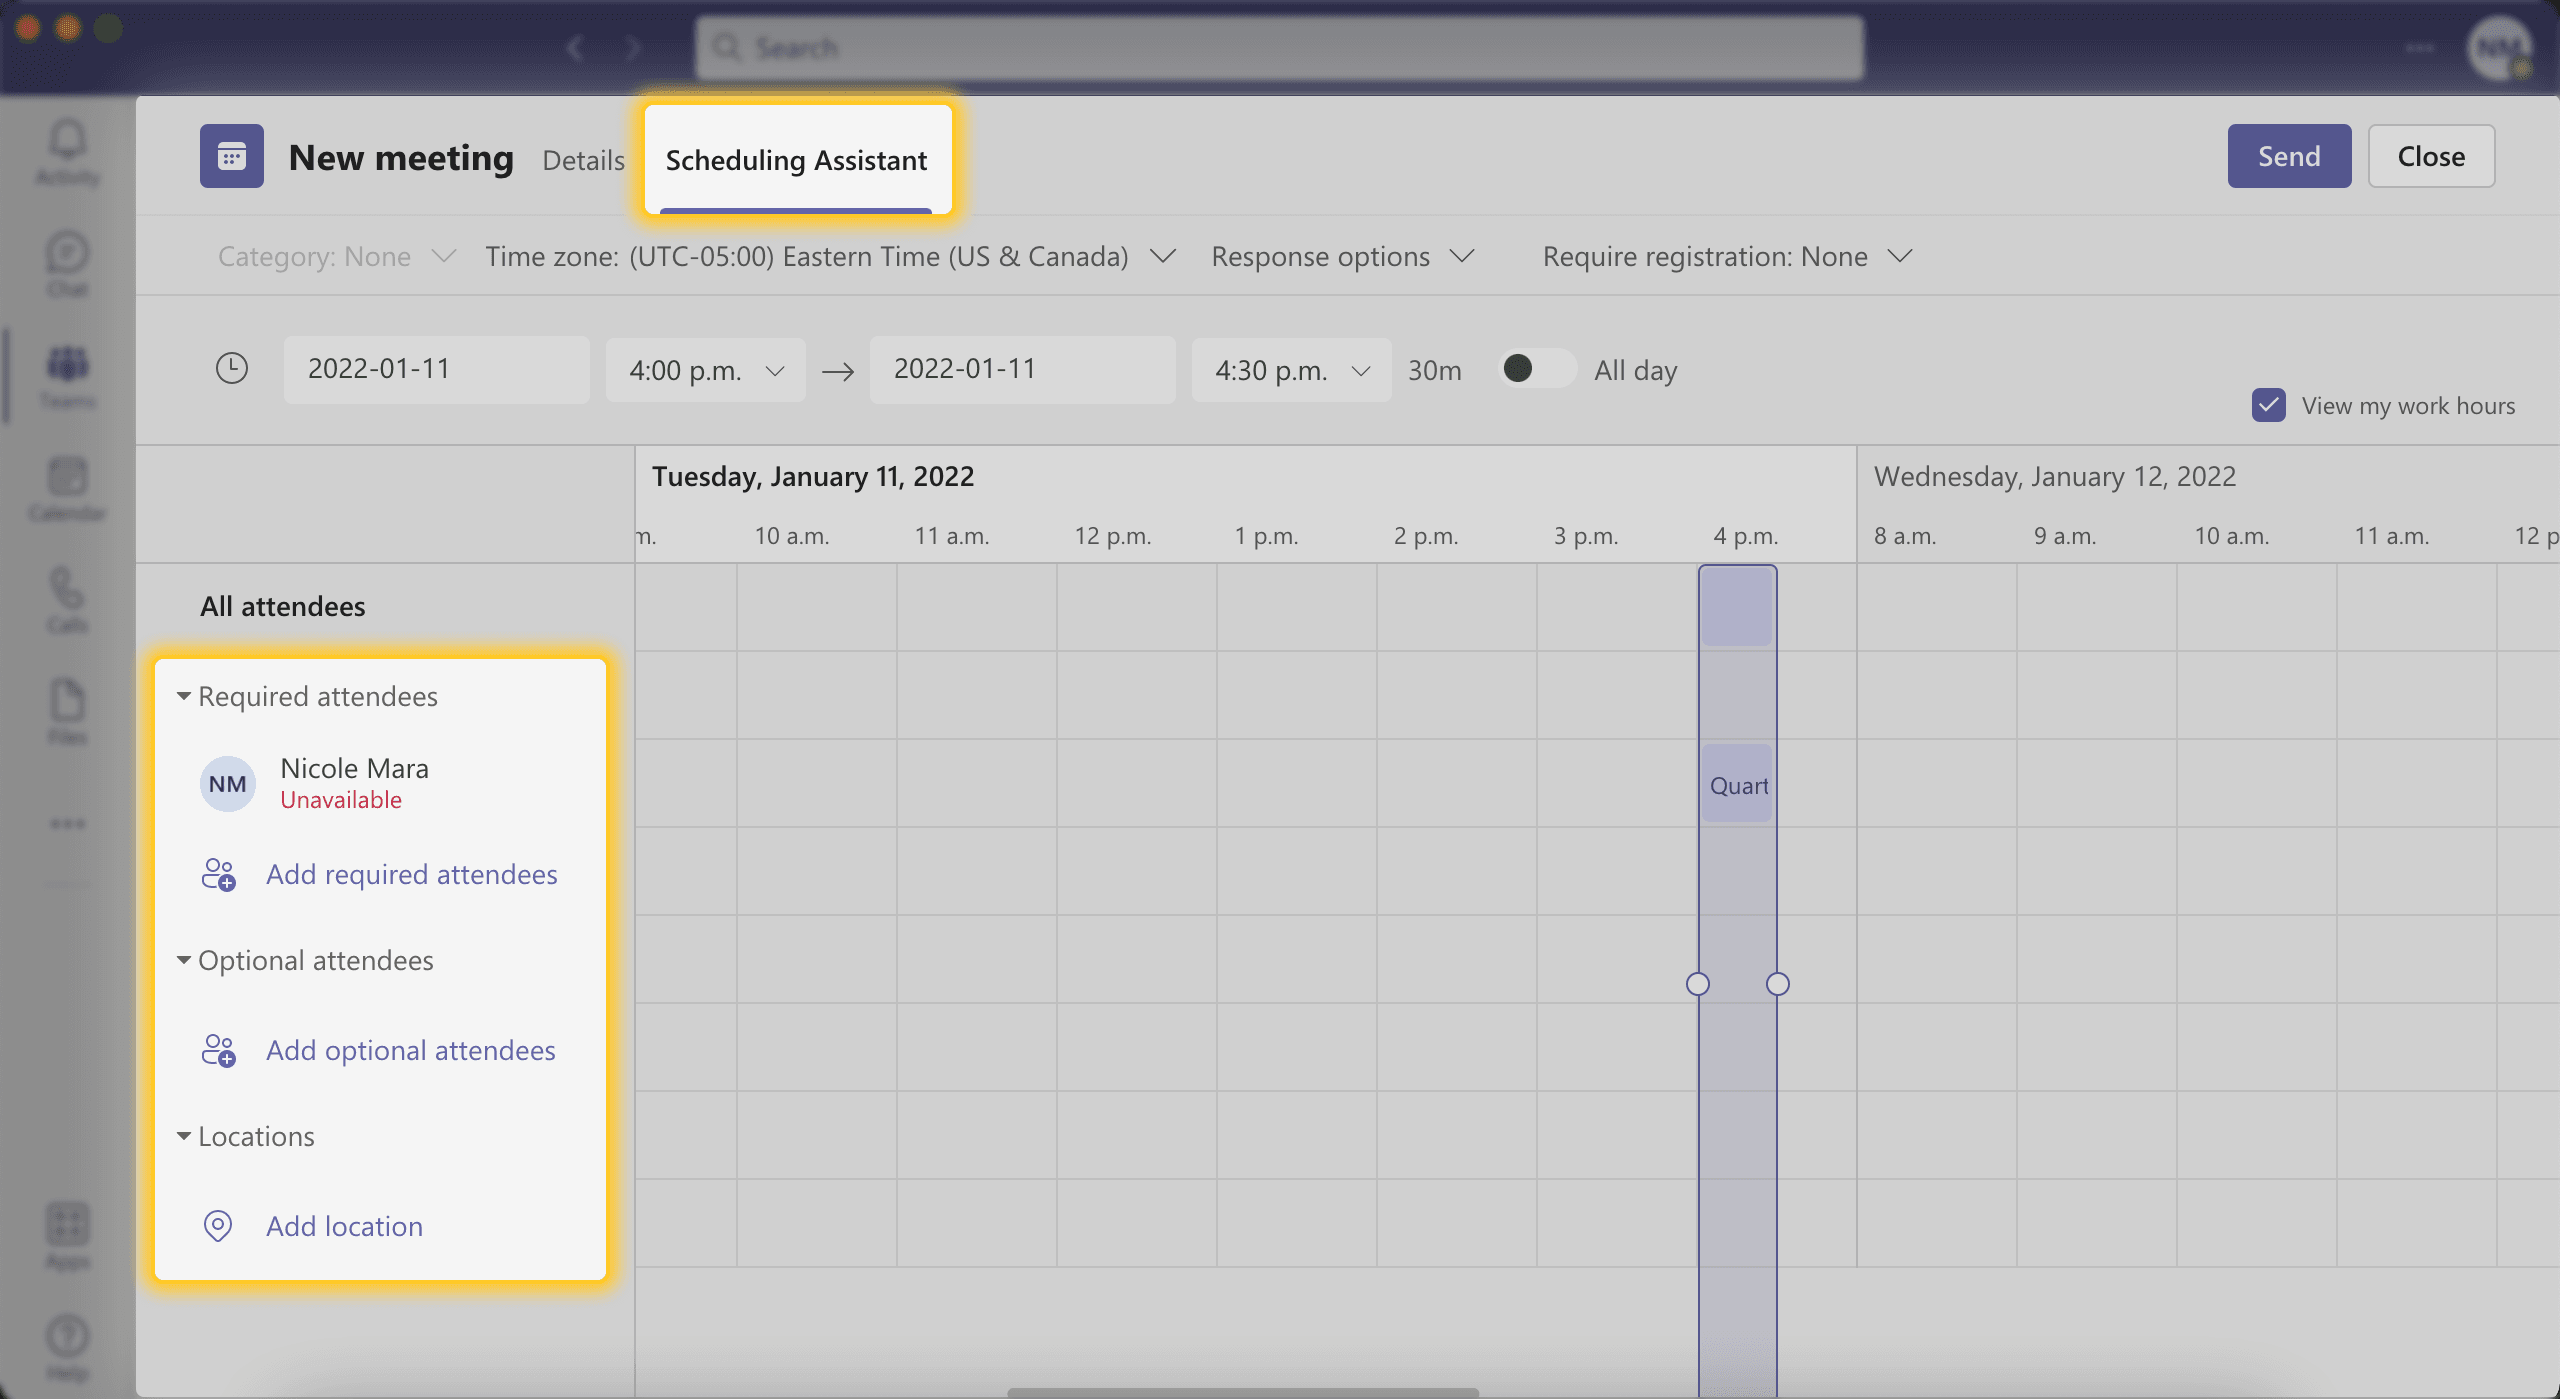Click Send to schedule meeting
2560x1399 pixels.
point(2288,155)
